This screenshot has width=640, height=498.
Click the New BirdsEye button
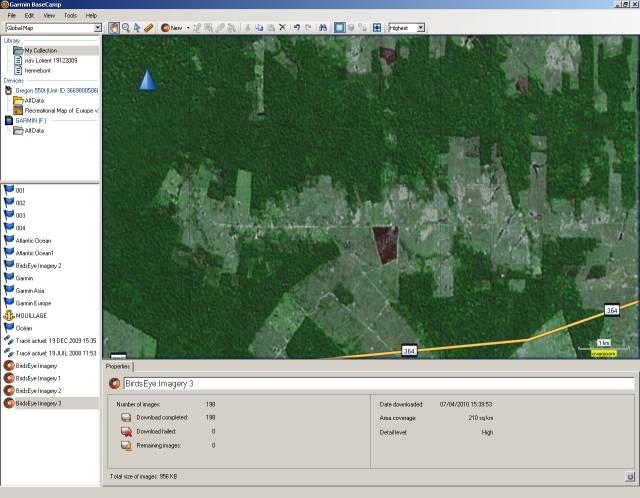coord(172,28)
